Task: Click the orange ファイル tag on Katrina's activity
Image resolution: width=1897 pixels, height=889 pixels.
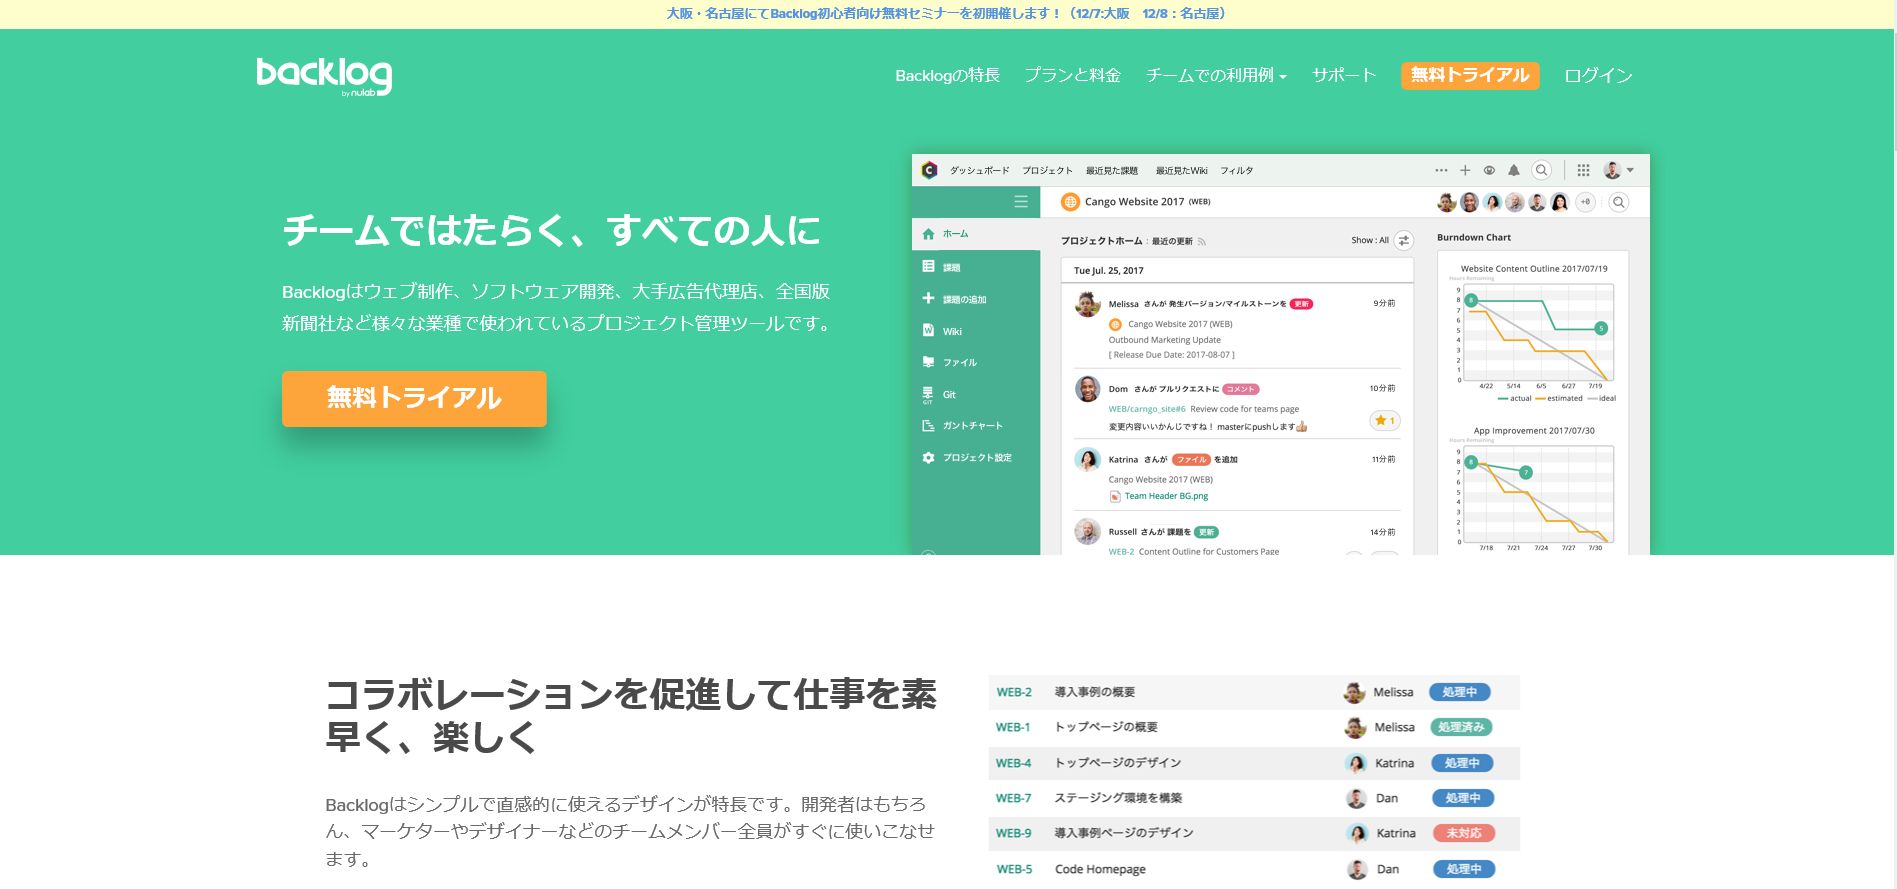Action: (x=1191, y=460)
